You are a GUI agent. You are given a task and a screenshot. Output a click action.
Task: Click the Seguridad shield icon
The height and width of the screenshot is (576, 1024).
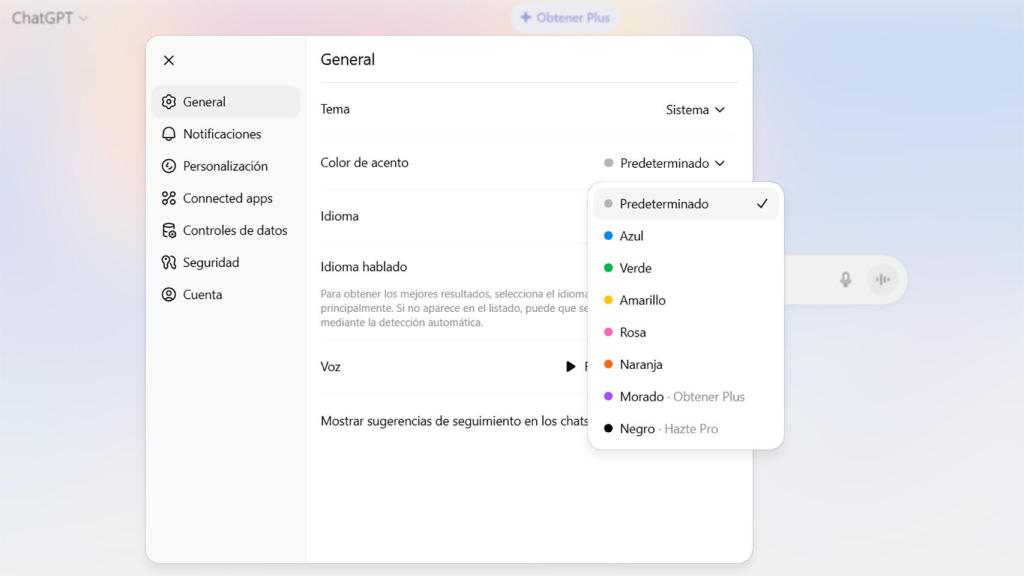[x=169, y=262]
